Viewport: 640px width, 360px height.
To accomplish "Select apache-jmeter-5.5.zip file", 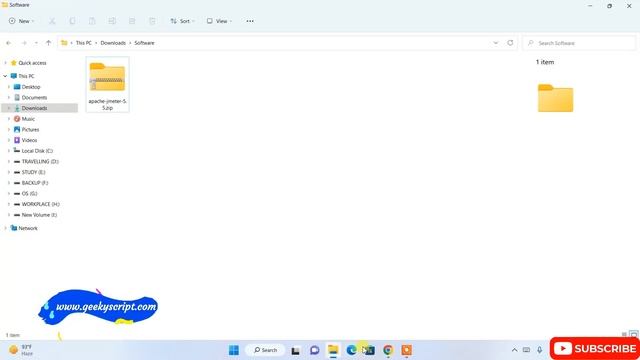I will coord(107,84).
